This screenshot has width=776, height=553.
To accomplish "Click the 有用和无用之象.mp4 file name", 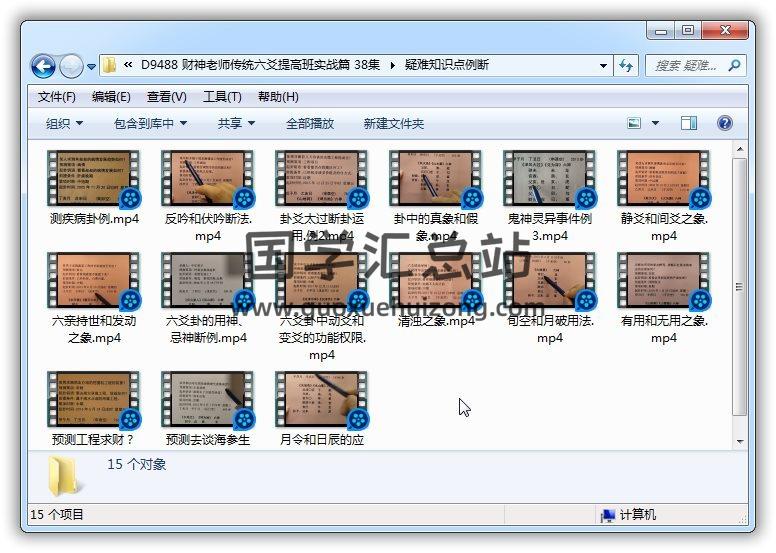I will coord(664,329).
